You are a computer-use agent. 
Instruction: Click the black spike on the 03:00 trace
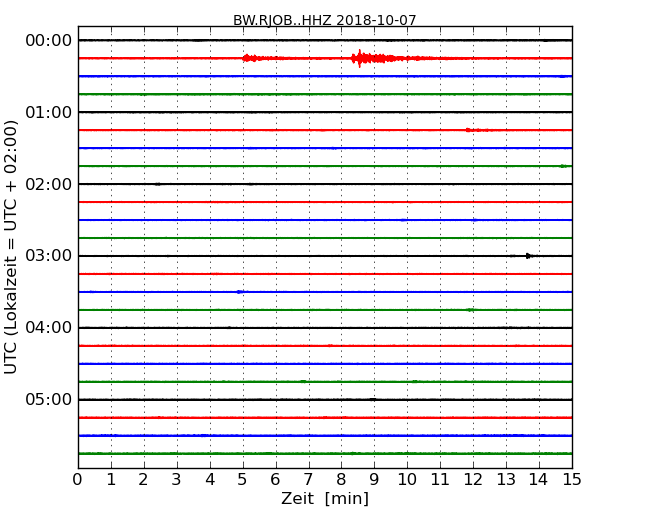(529, 256)
